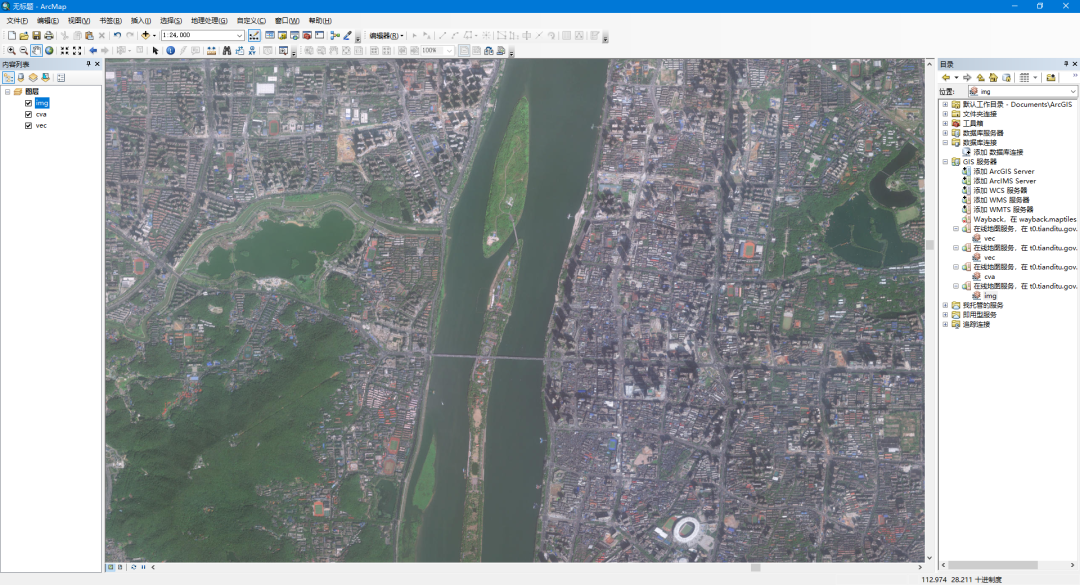
Task: Refresh the map view button at bottom
Action: [134, 567]
